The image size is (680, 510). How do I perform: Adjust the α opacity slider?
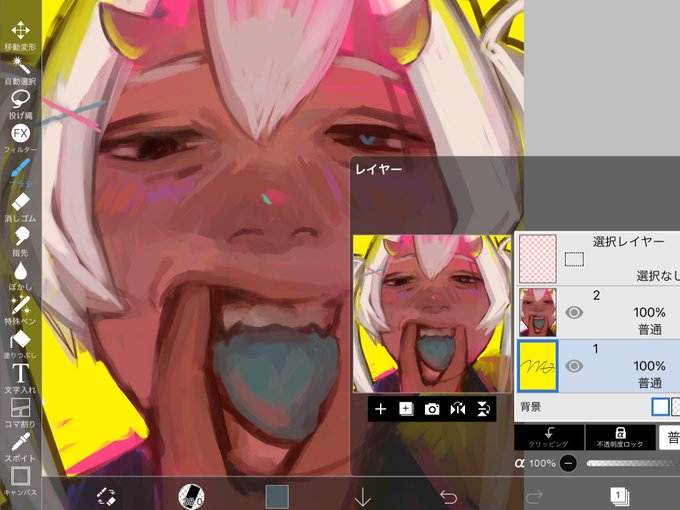pos(632,463)
